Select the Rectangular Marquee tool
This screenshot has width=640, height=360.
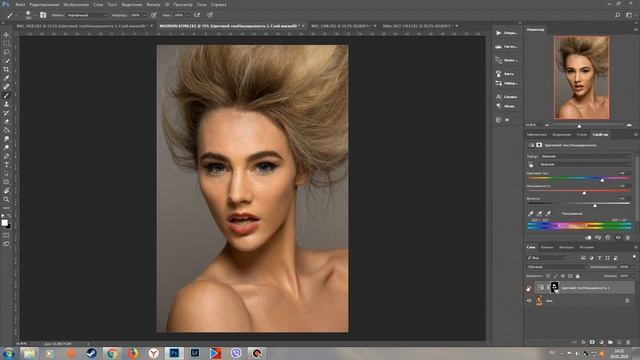[6, 44]
